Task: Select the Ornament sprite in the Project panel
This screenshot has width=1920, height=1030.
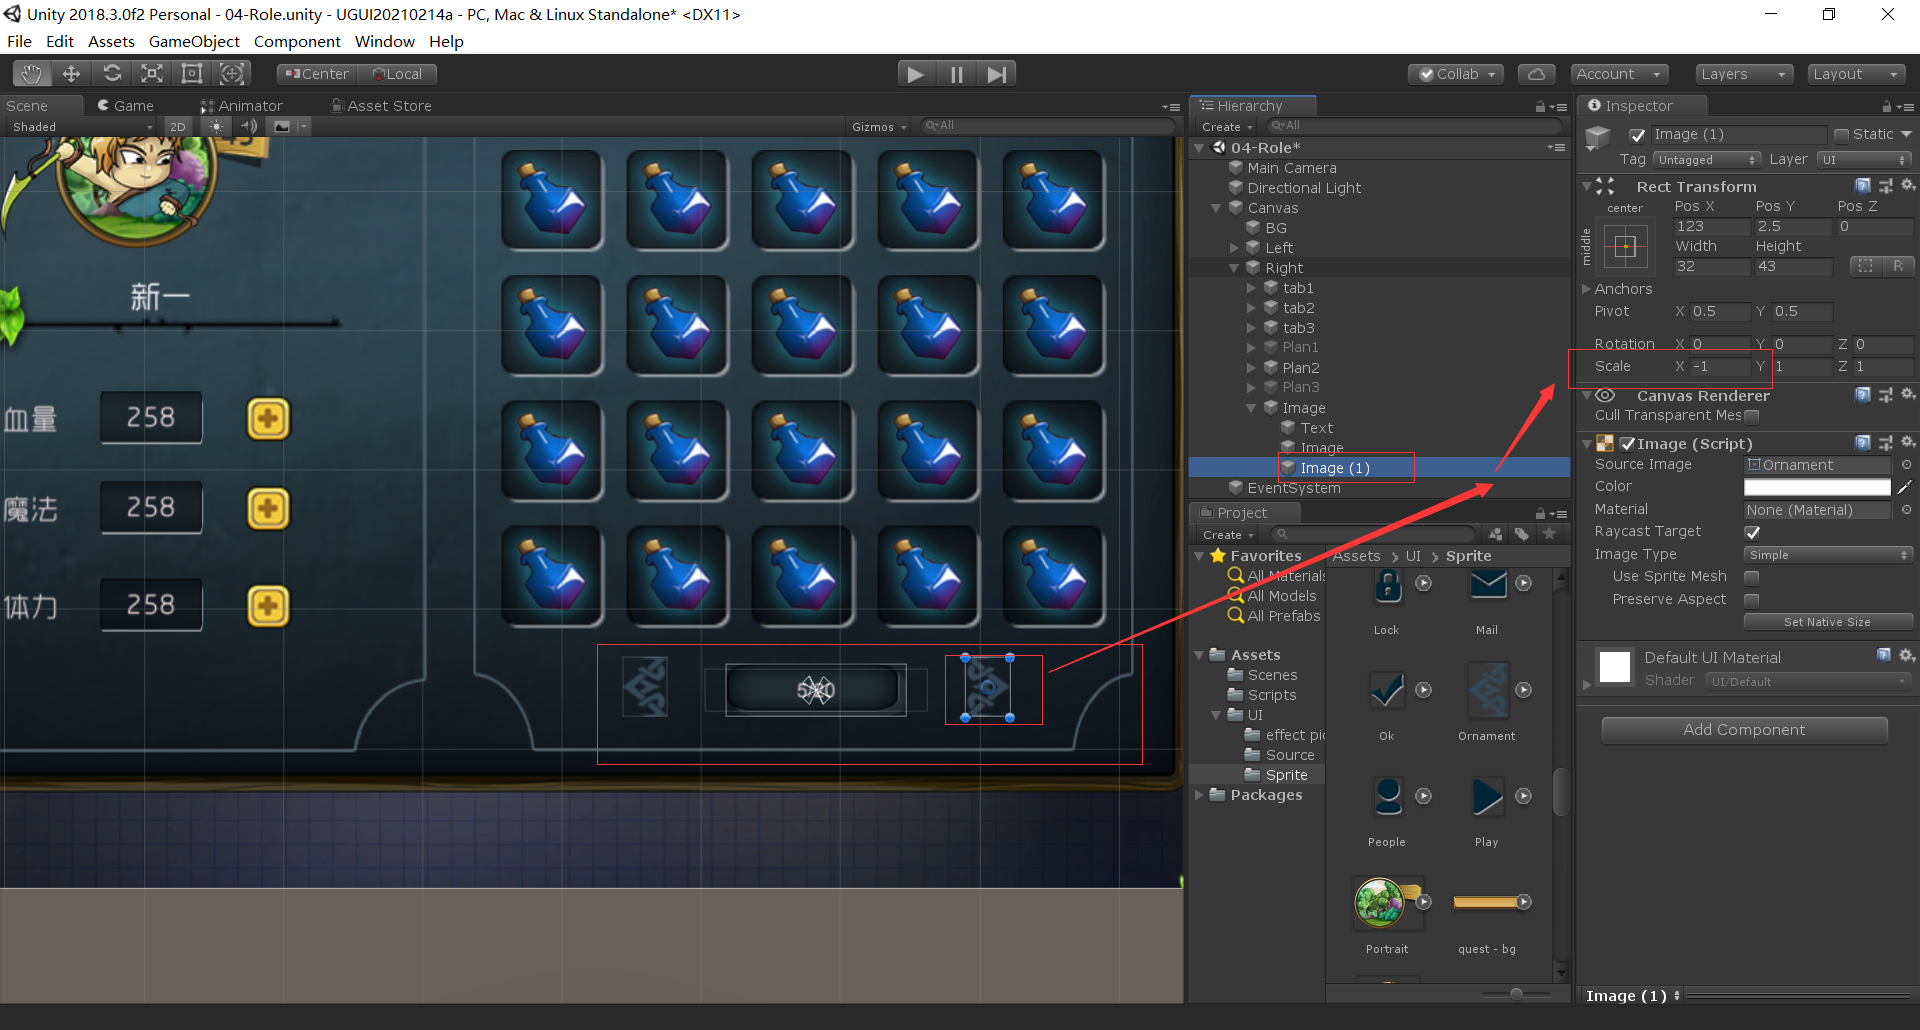Action: point(1486,690)
